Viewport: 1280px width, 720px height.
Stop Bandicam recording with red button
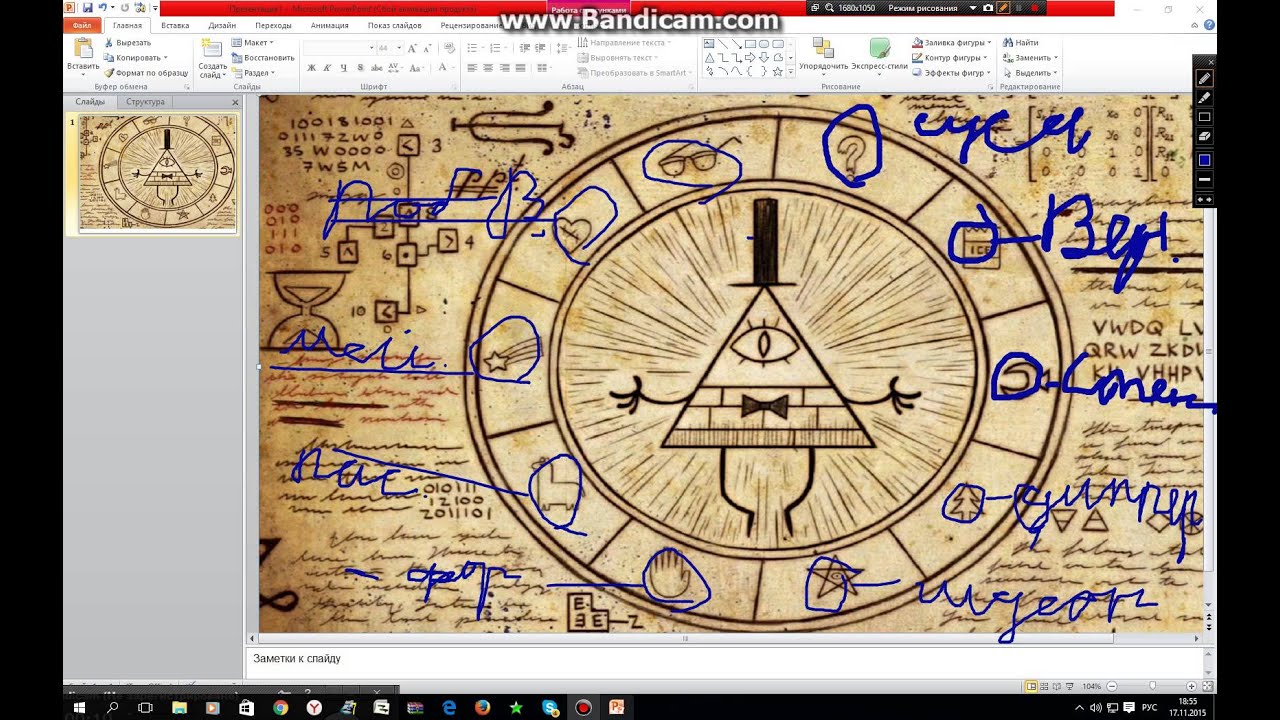[x=1033, y=8]
